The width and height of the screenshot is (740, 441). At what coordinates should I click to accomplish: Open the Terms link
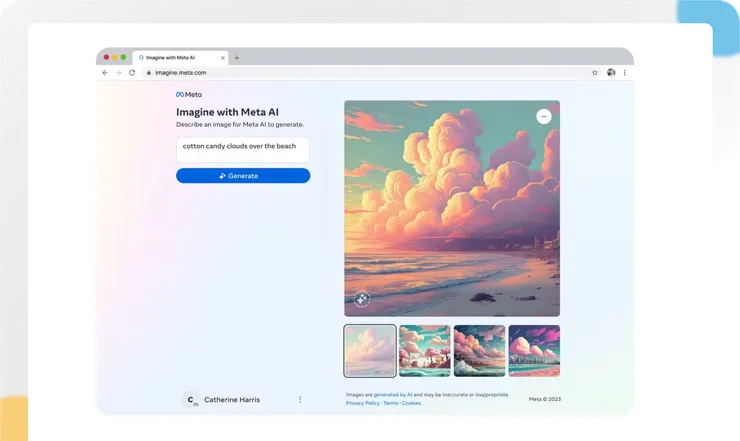(x=390, y=403)
